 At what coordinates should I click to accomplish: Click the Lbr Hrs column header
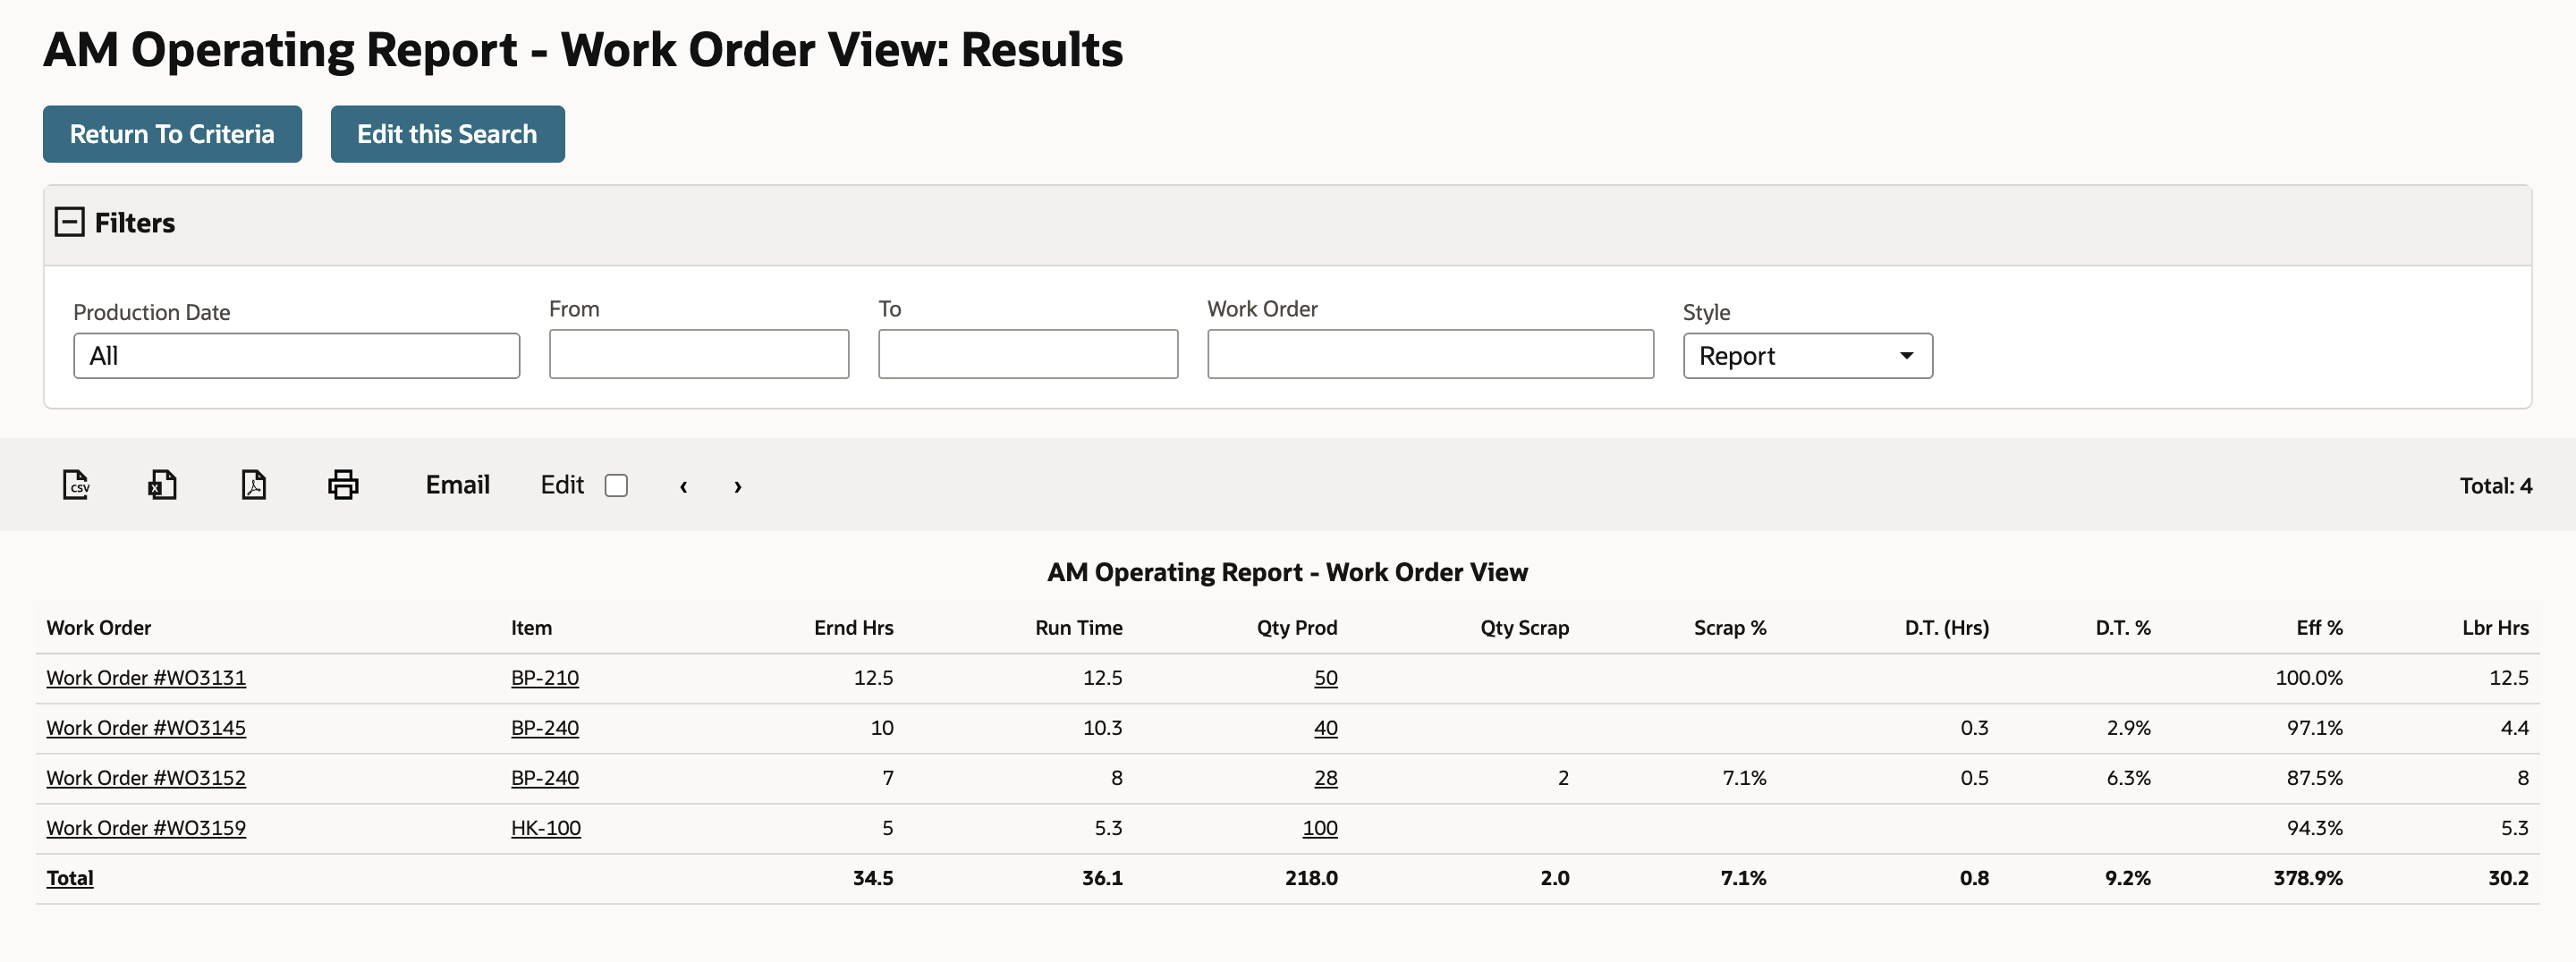[2496, 628]
